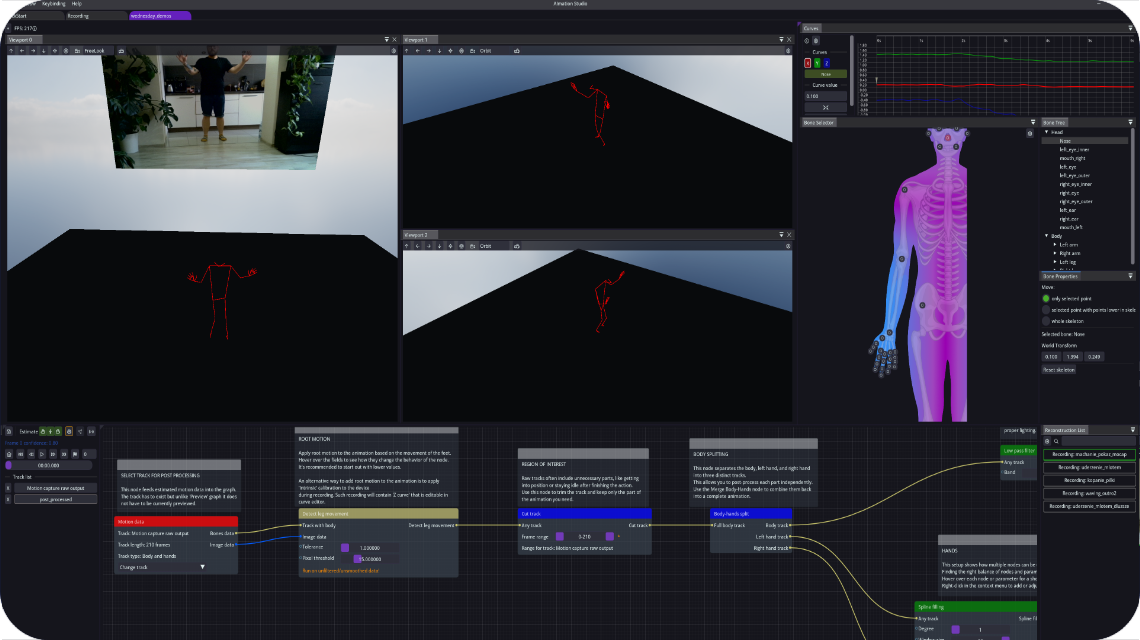The image size is (1140, 640).
Task: Click the highlighted orange-bordered estimate icon
Action: 69,431
